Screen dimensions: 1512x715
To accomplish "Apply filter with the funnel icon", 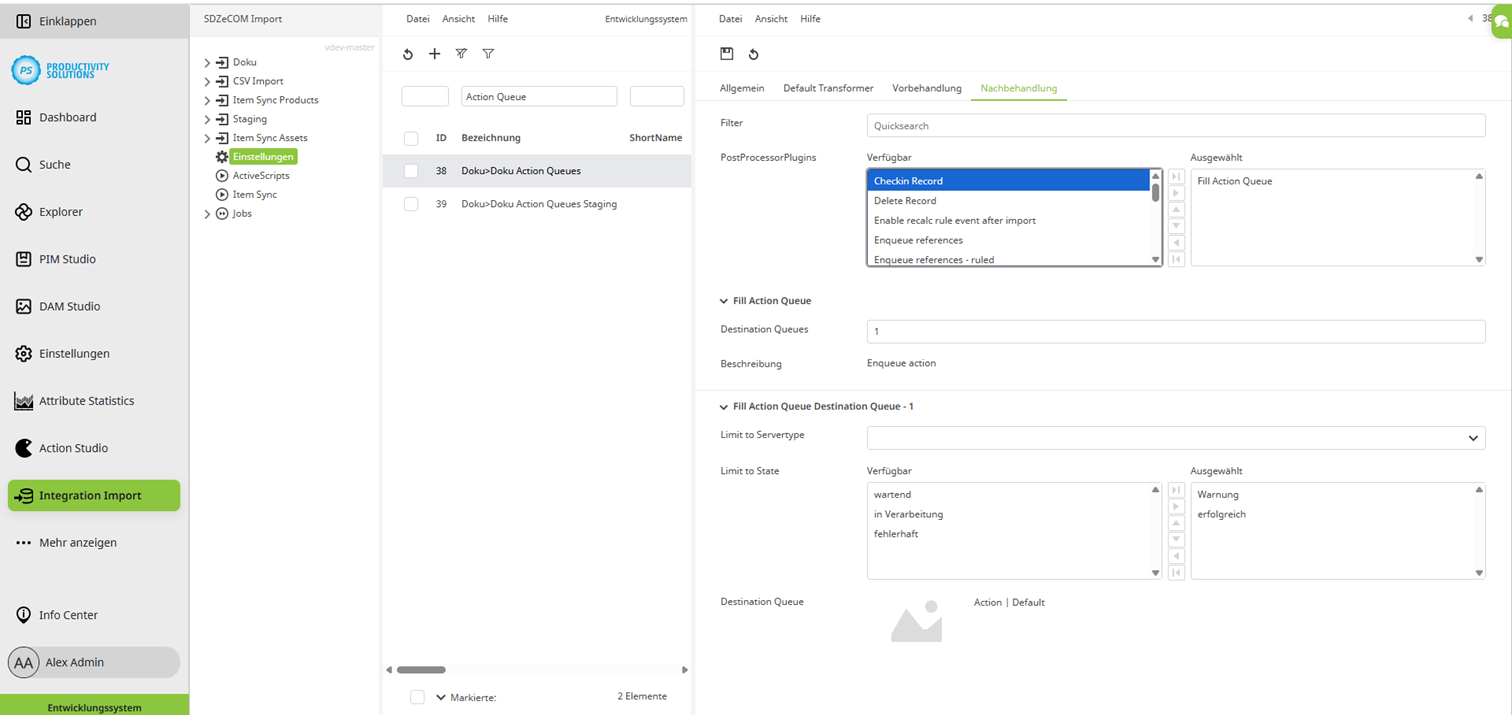I will click(x=488, y=54).
